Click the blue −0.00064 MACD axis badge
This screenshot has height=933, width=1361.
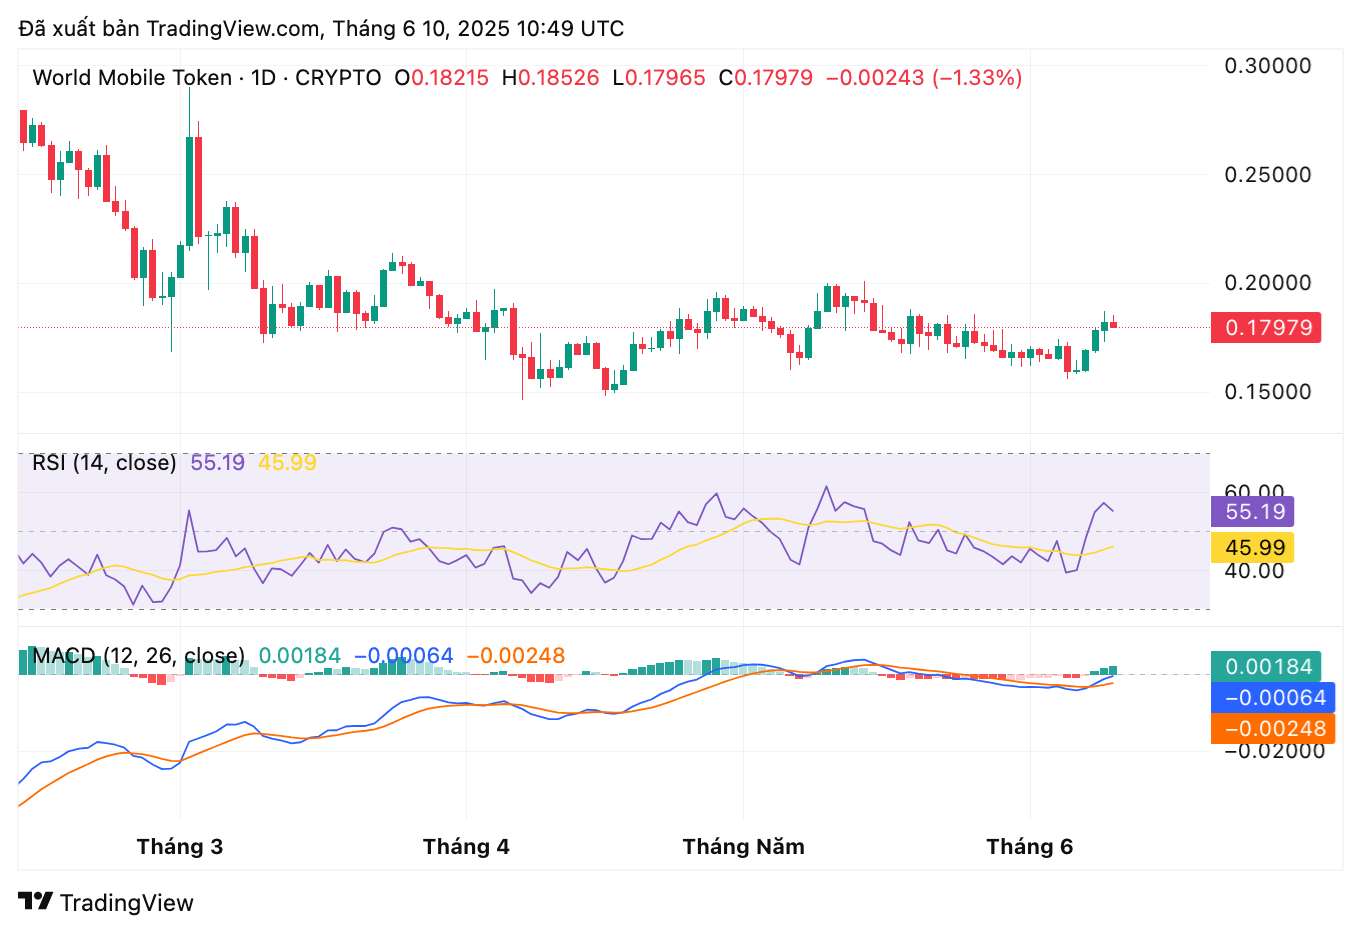(1273, 698)
